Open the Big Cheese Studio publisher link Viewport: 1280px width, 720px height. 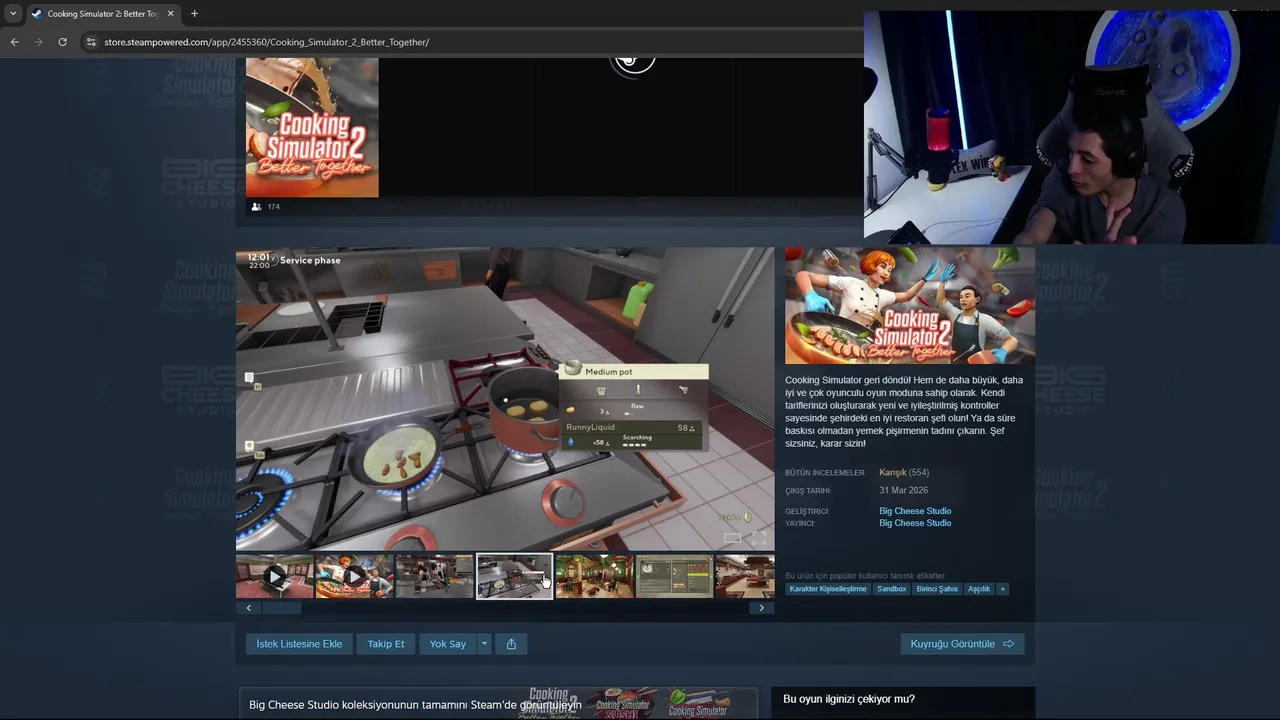[x=915, y=523]
